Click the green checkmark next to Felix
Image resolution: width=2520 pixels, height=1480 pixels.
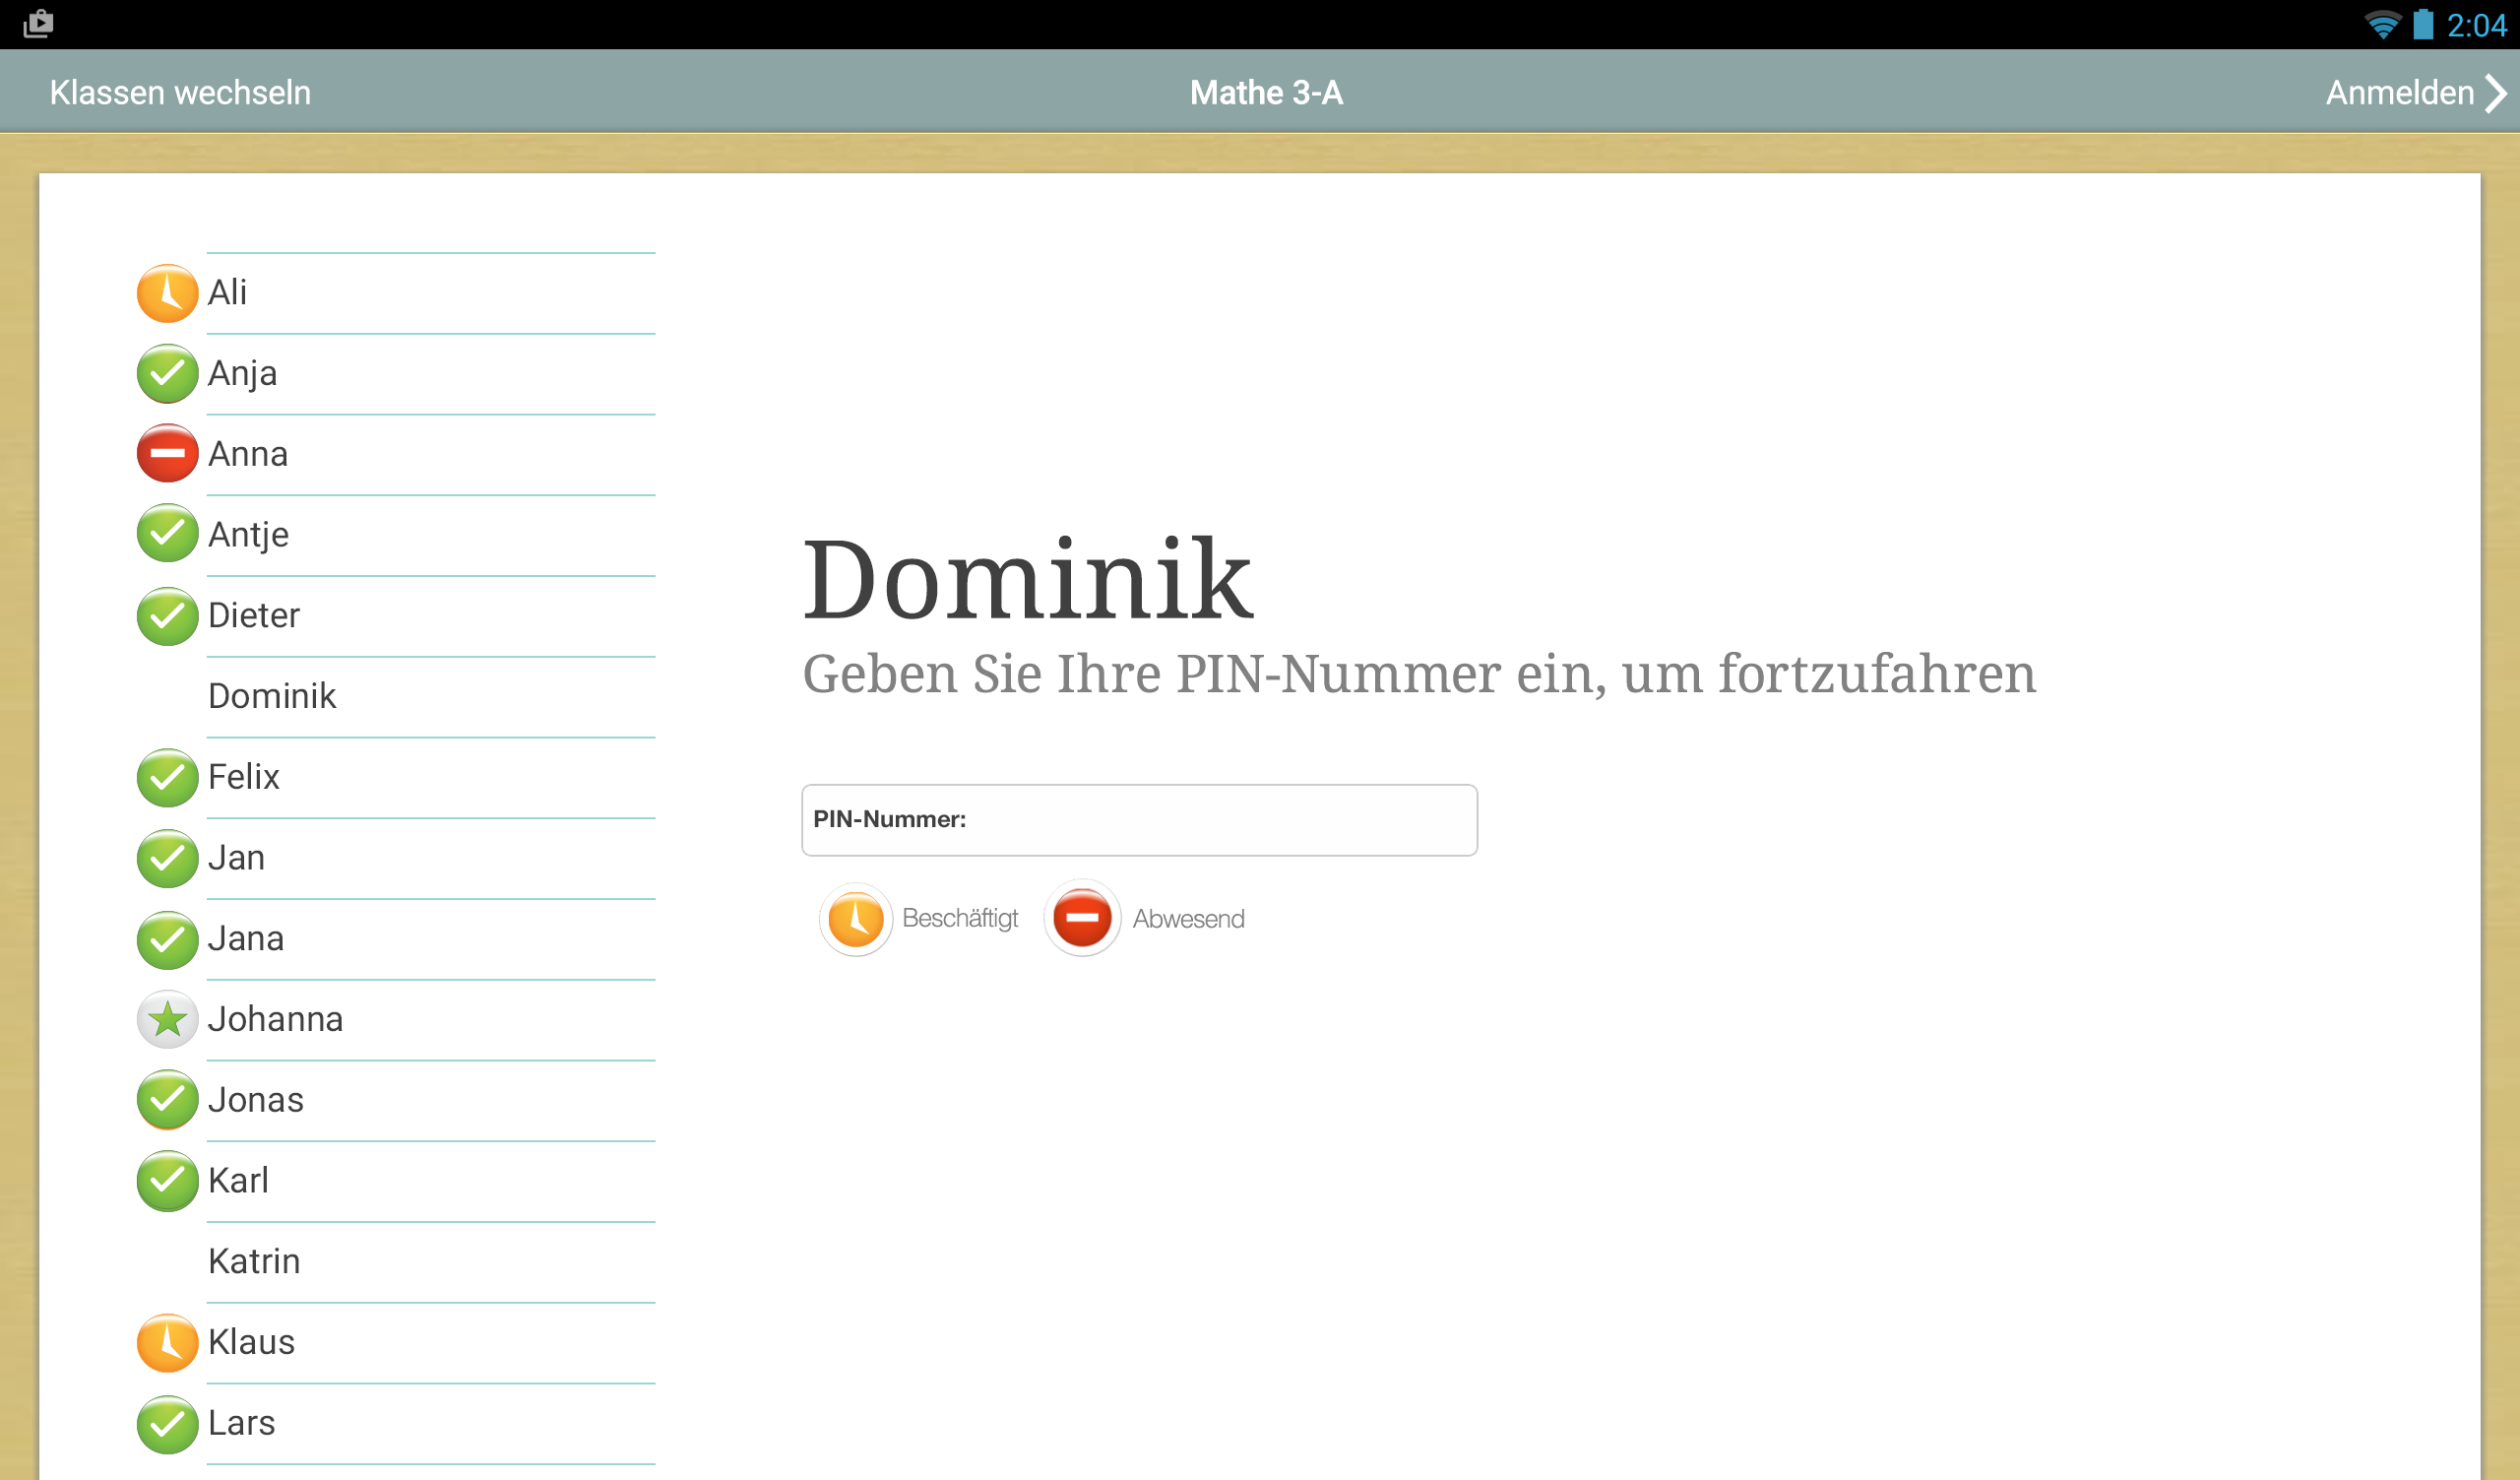coord(167,777)
